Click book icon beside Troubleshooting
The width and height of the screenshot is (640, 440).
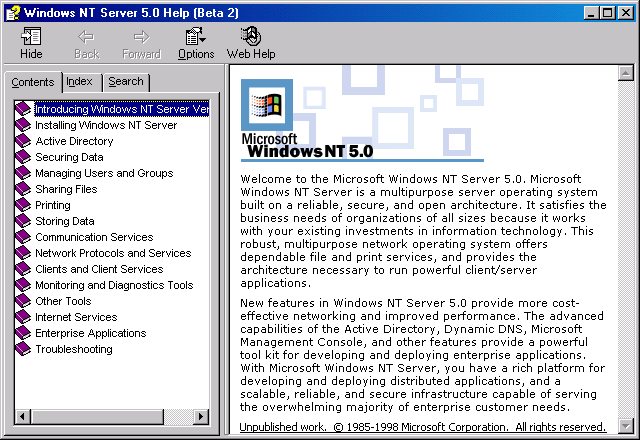pos(23,349)
